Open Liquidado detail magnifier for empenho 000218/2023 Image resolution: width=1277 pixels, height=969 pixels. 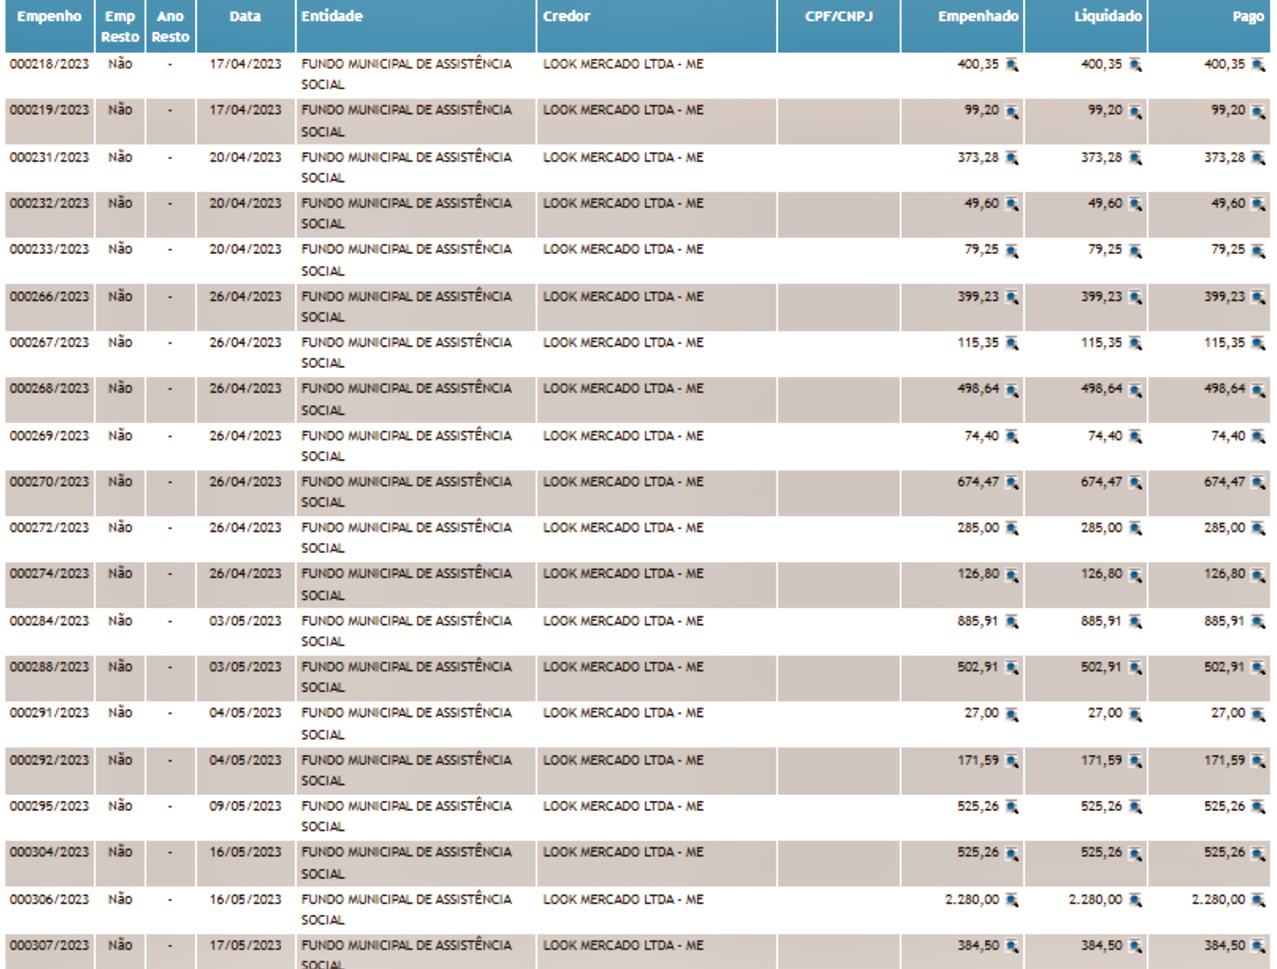[1135, 65]
